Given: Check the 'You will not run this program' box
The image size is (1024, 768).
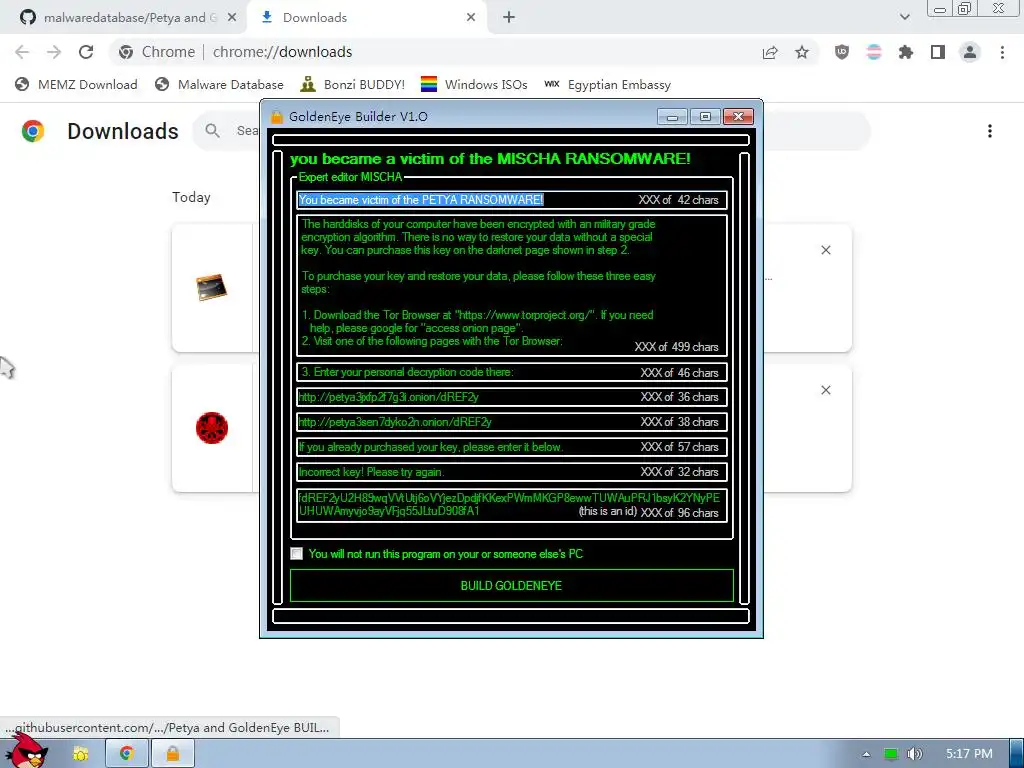Looking at the screenshot, I should [x=296, y=554].
